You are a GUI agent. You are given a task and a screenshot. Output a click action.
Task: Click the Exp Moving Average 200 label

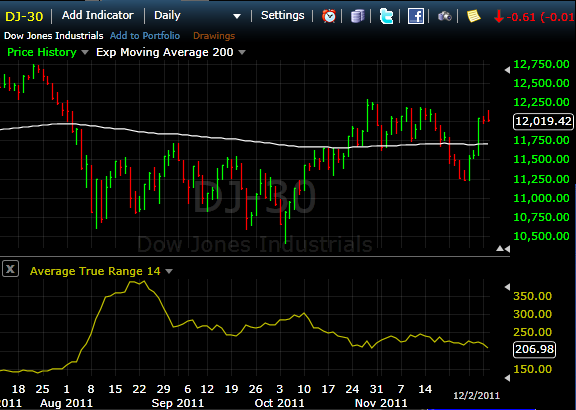pyautogui.click(x=165, y=52)
